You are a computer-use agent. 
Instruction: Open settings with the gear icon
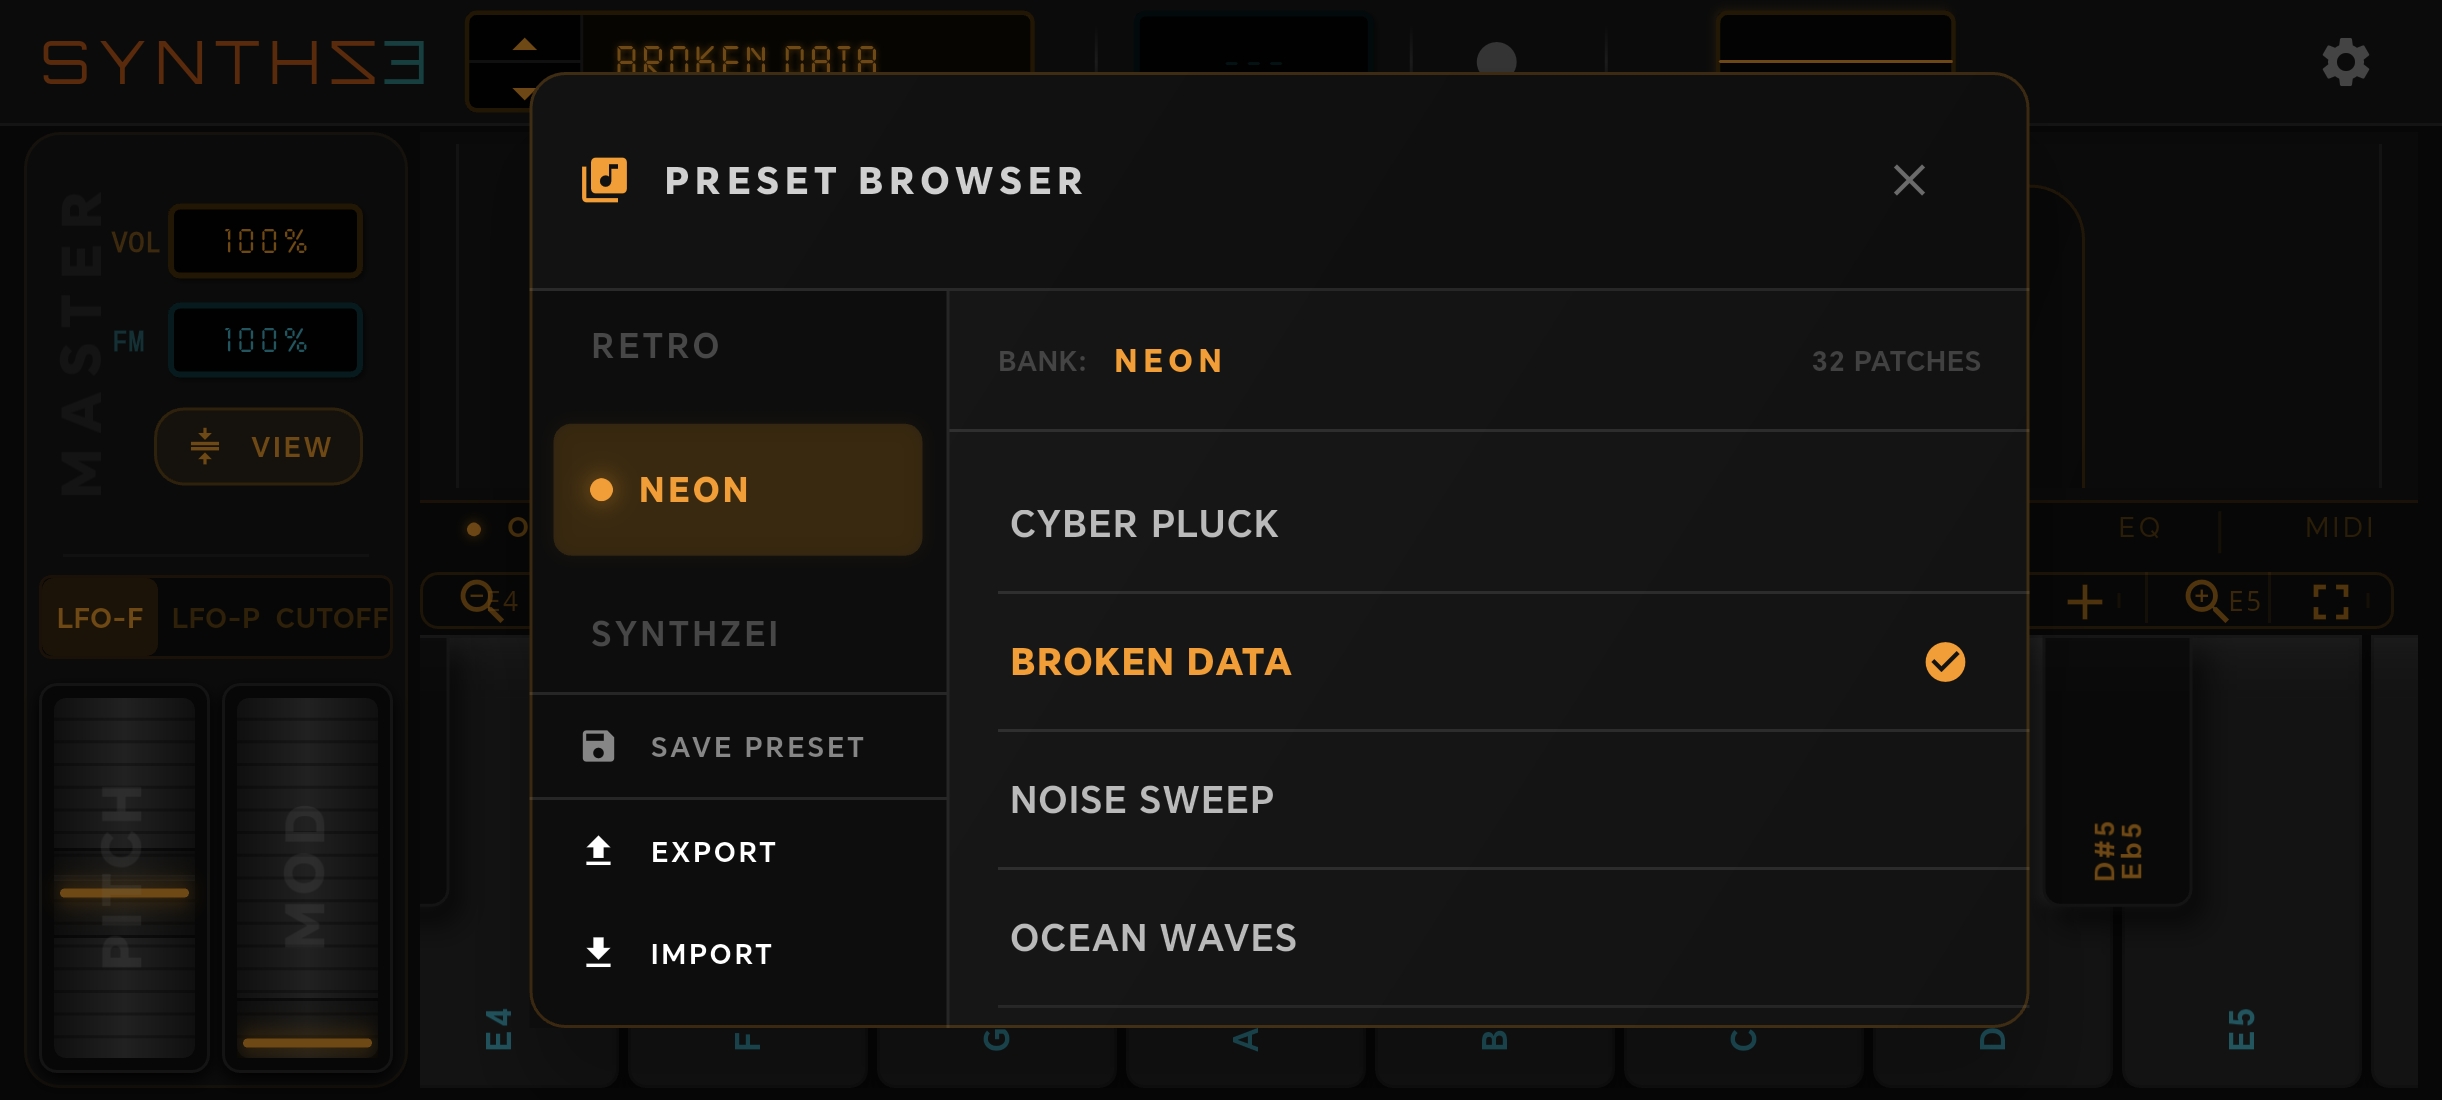[x=2345, y=63]
